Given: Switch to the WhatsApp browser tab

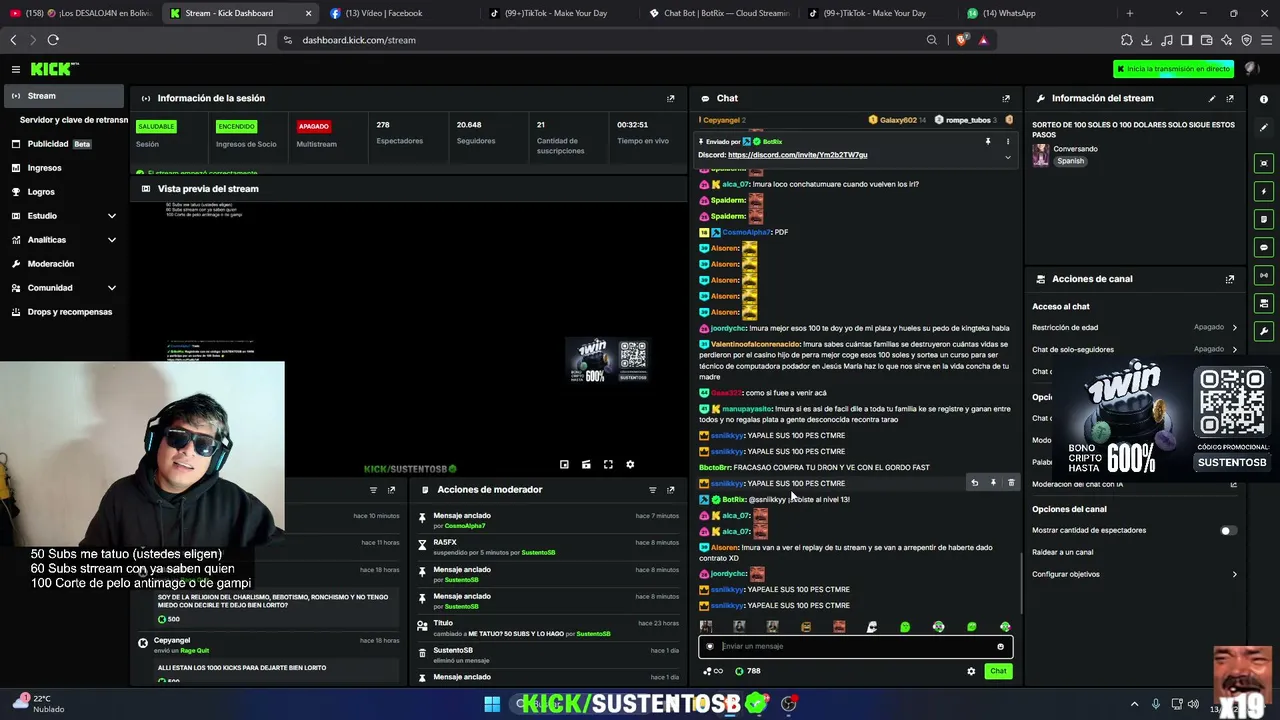Looking at the screenshot, I should [x=1036, y=13].
